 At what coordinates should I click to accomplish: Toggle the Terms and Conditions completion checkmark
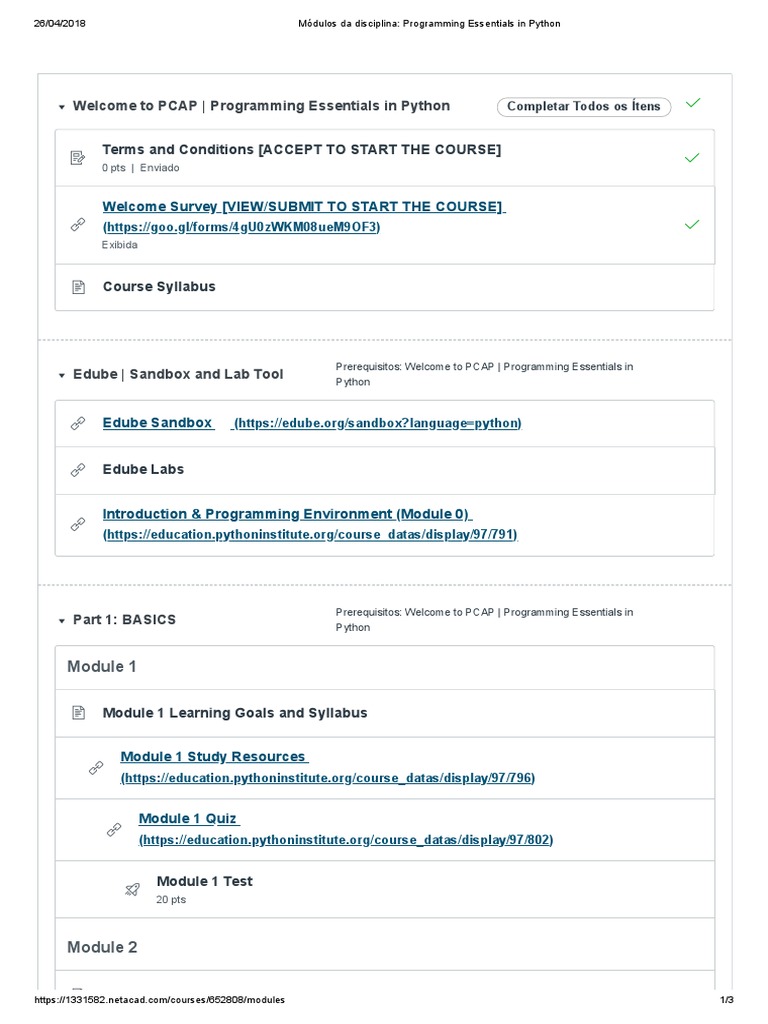(692, 158)
